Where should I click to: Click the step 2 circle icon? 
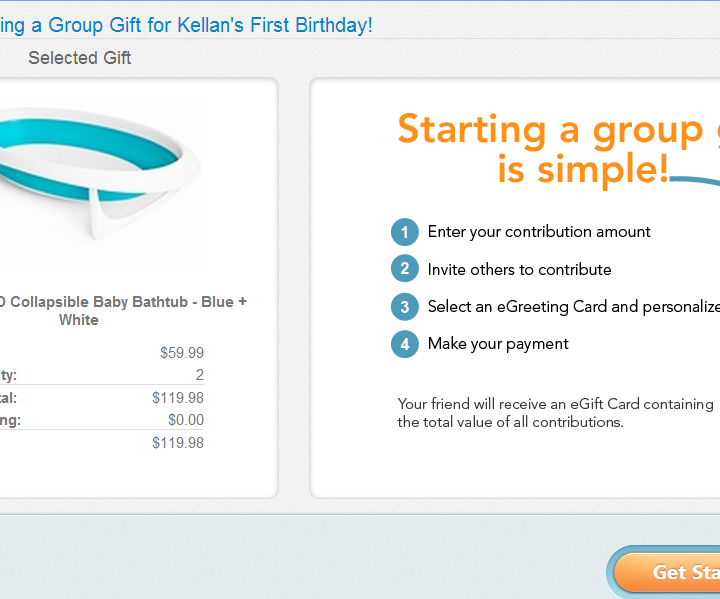(405, 268)
